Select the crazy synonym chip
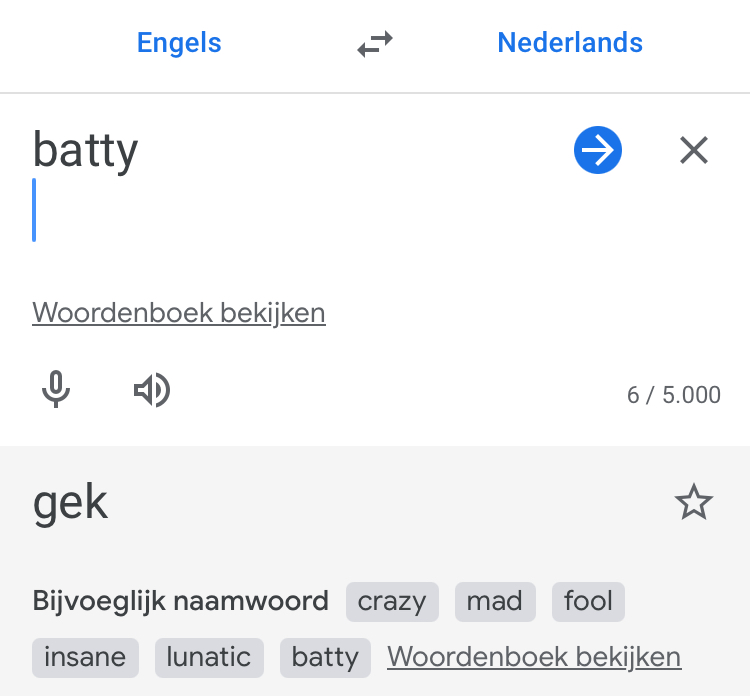 click(x=392, y=602)
